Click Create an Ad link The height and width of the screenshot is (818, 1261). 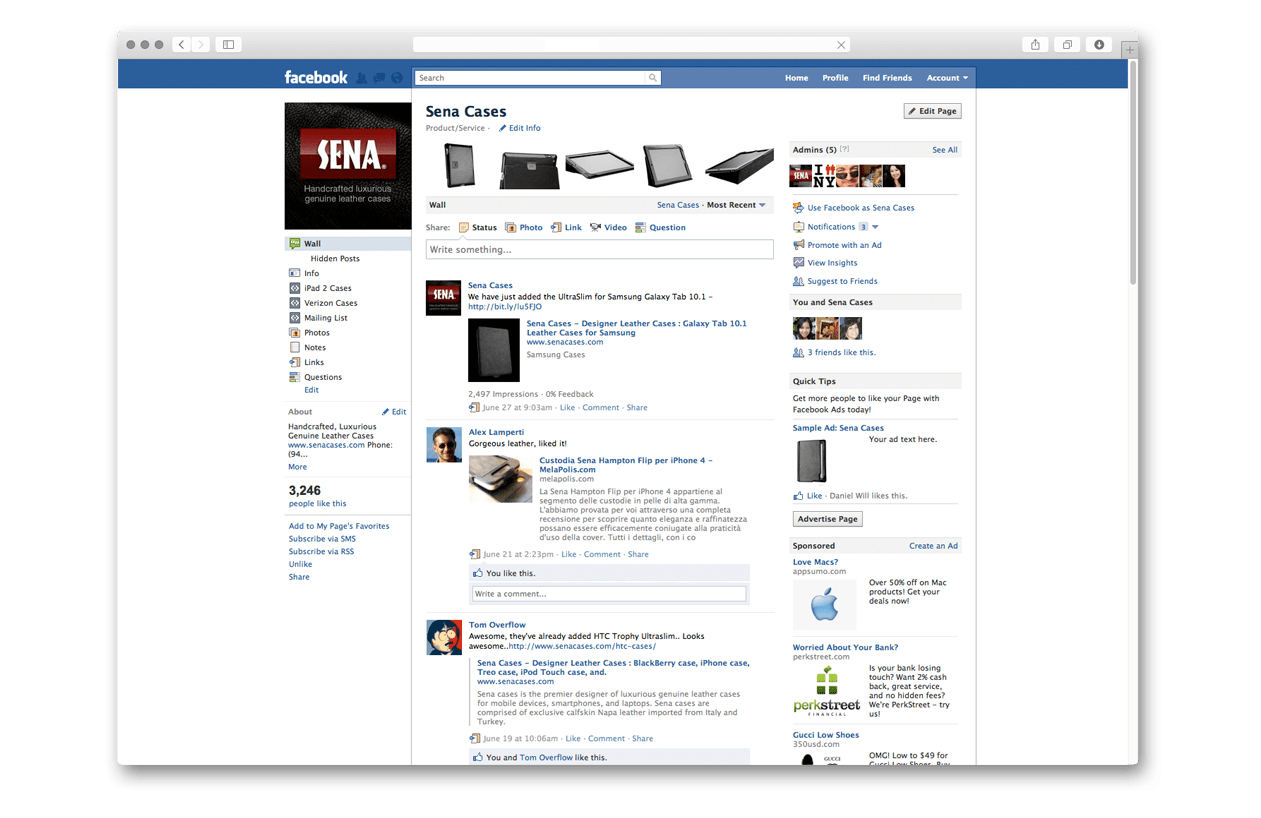(x=933, y=546)
